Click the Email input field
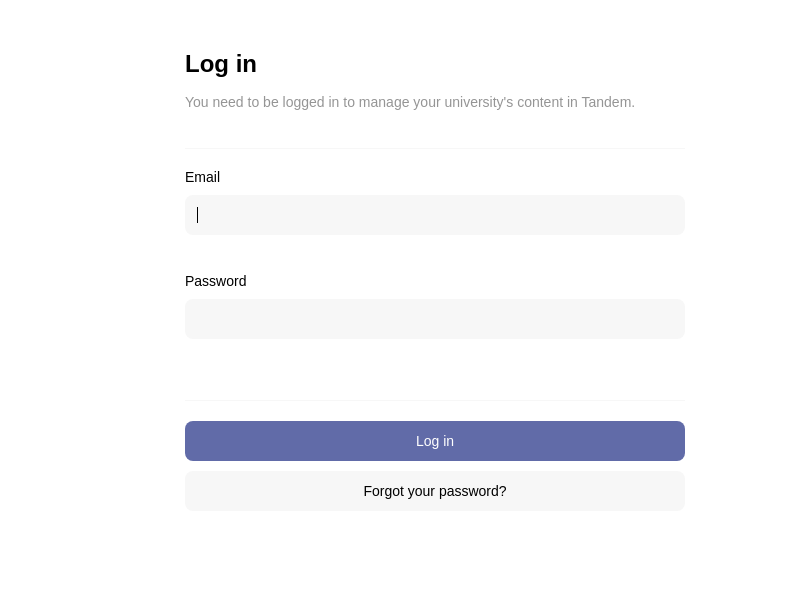The image size is (800, 600). click(x=435, y=215)
